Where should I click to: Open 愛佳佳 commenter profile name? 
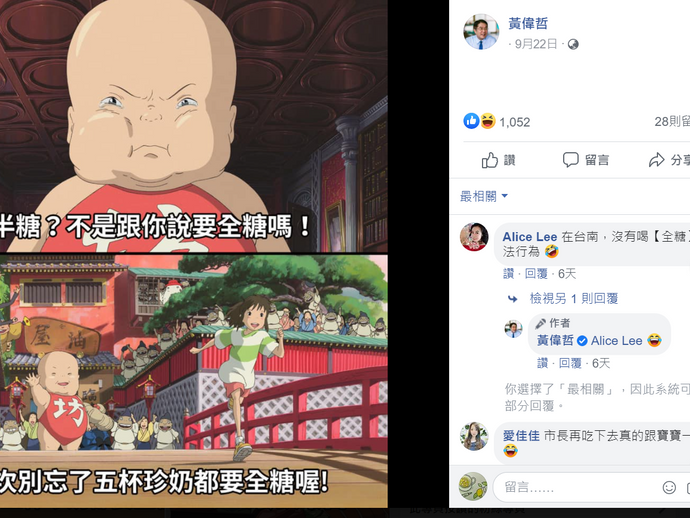click(x=521, y=436)
